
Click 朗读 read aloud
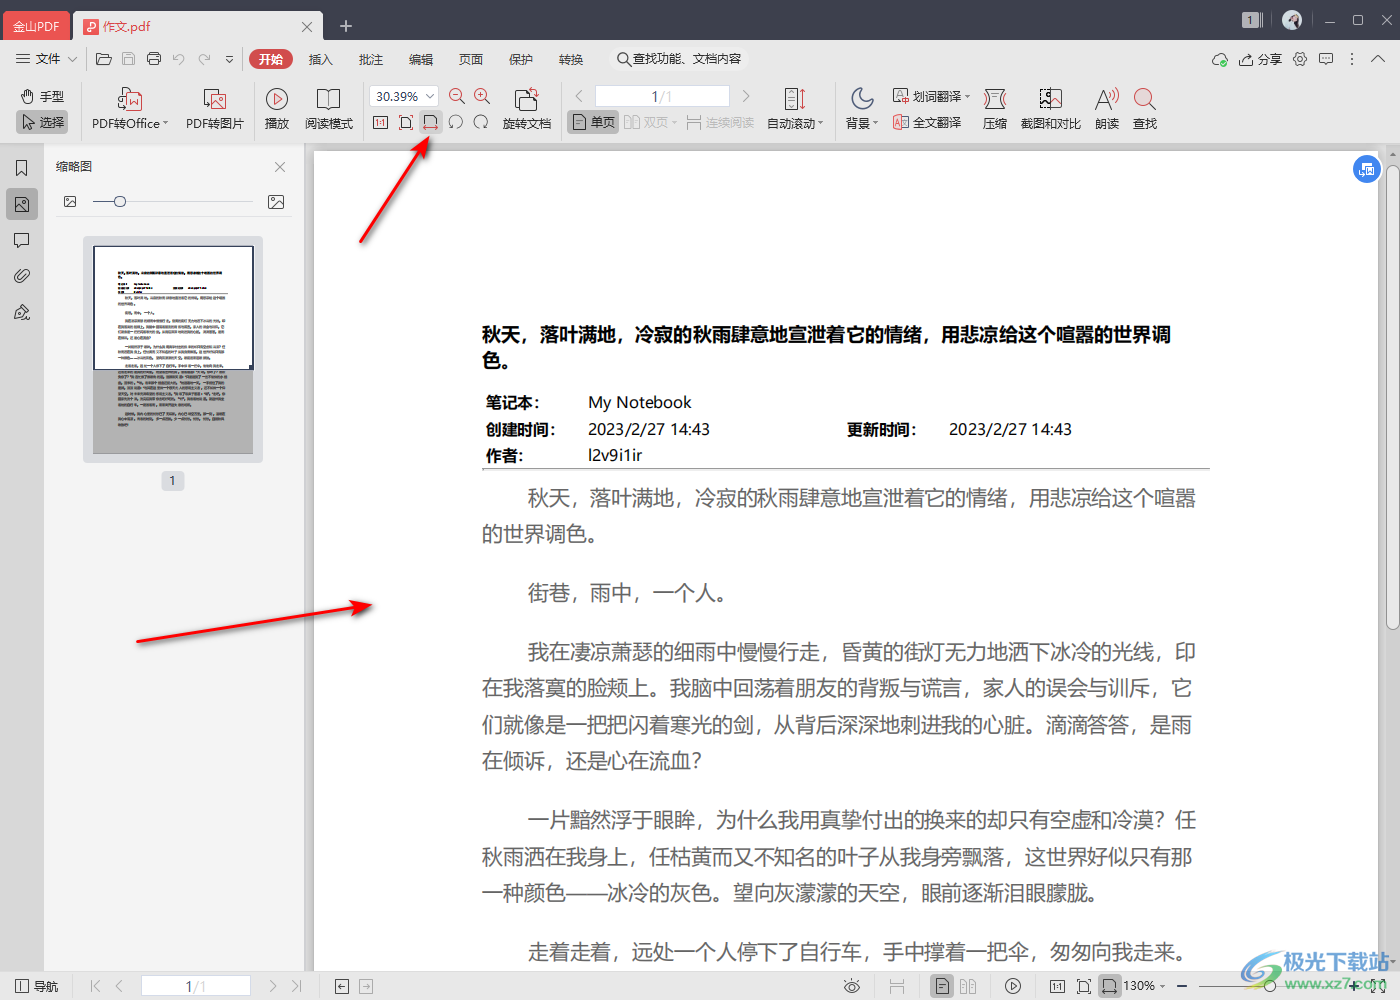[x=1107, y=109]
